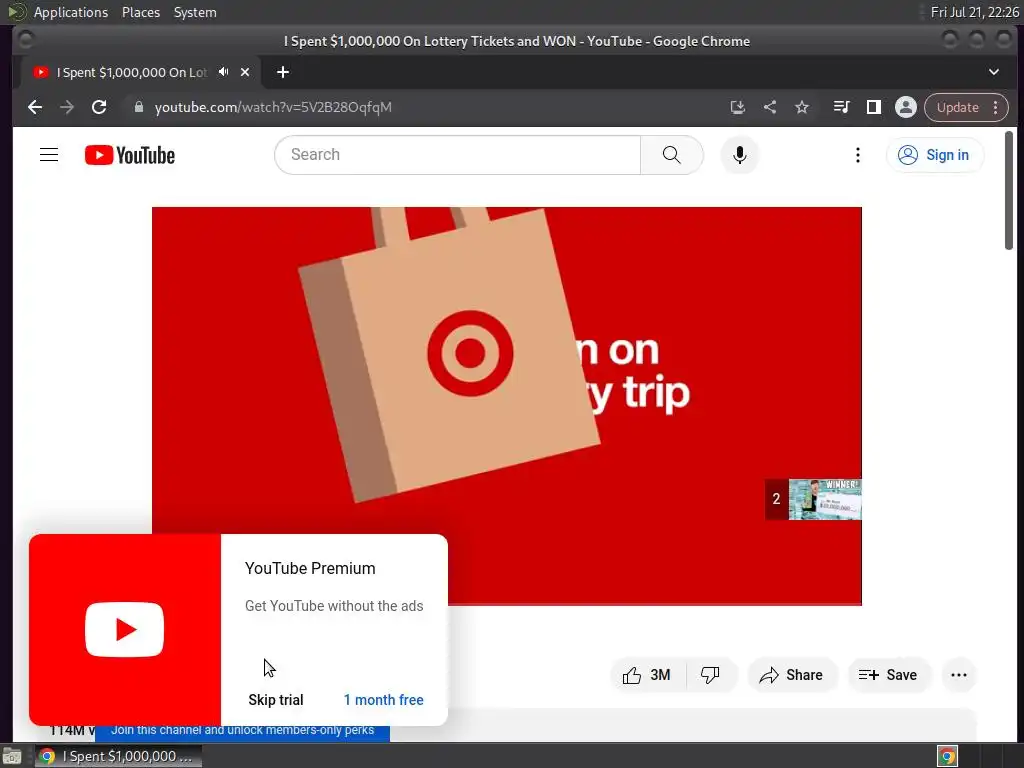Click the lock icon in address bar
1024x768 pixels.
138,107
